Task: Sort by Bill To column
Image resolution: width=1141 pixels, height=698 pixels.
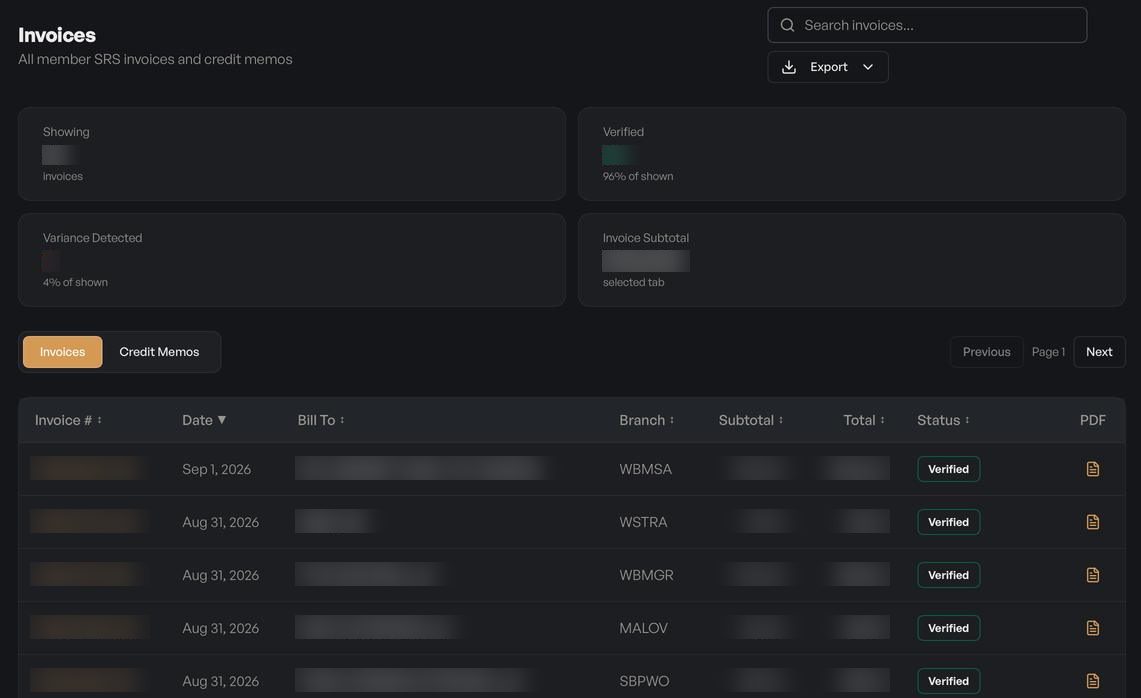Action: (x=321, y=421)
